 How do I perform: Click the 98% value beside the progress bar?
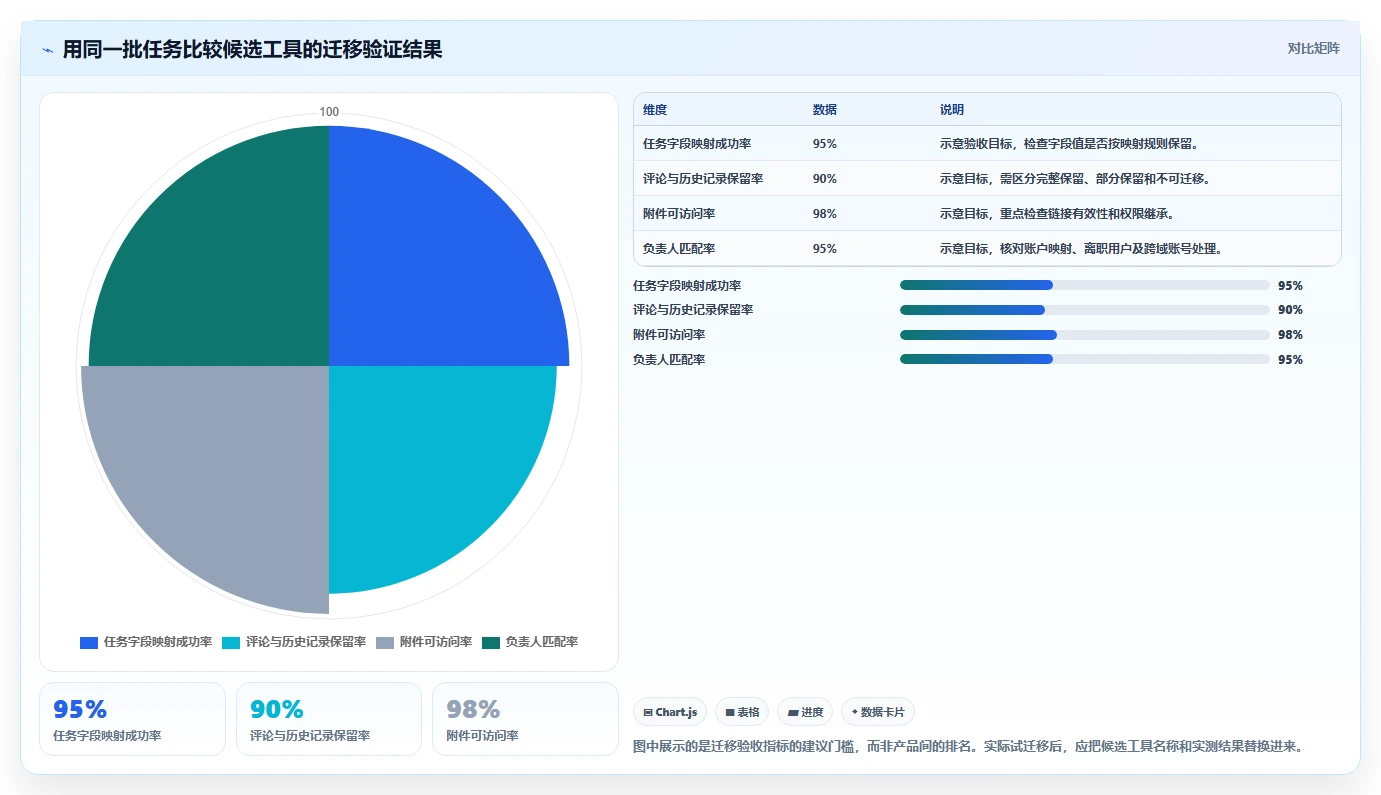(1290, 335)
